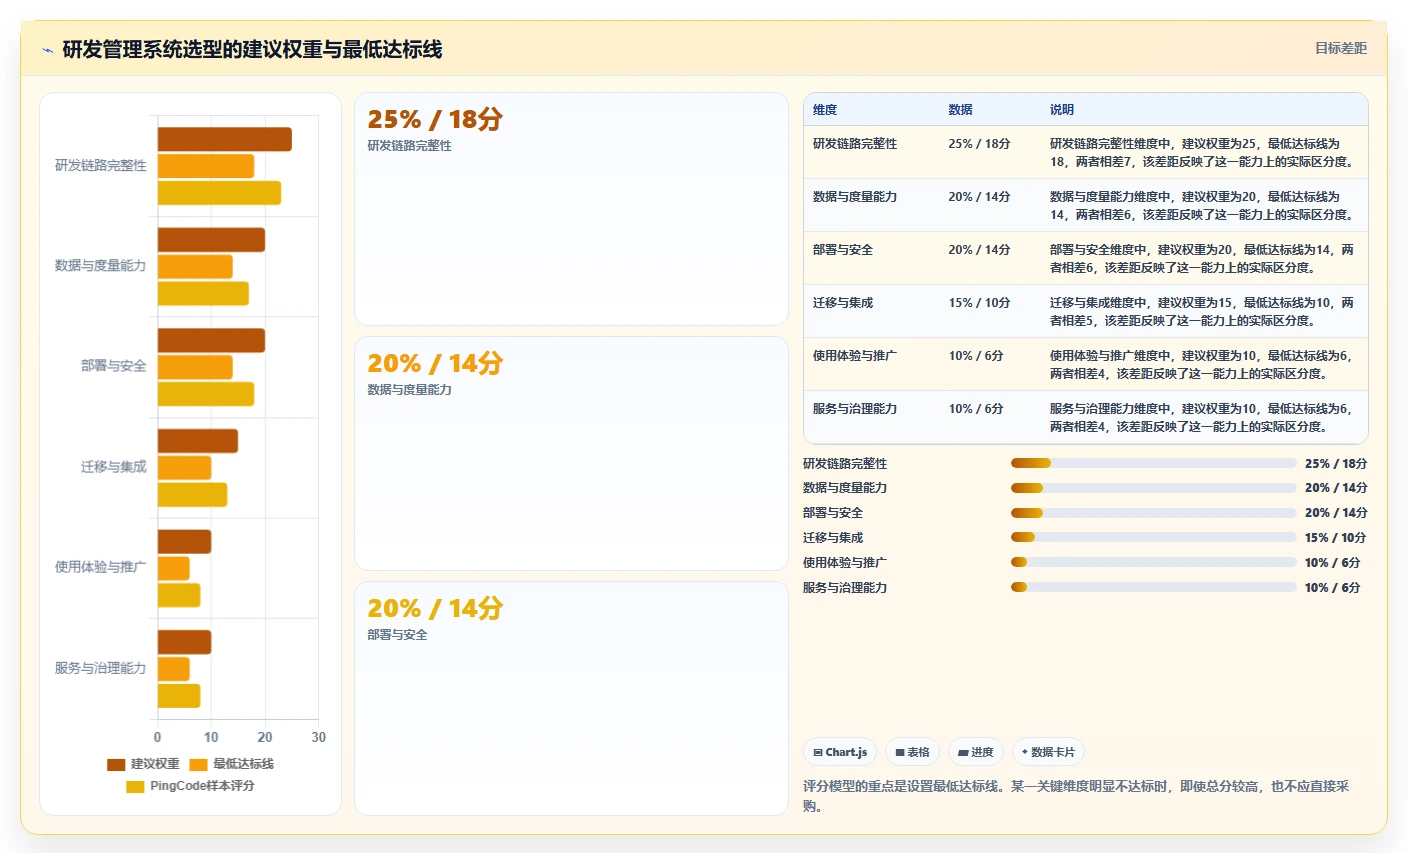1408x853 pixels.
Task: Click the lightning icon beside the page title
Action: tap(47, 50)
